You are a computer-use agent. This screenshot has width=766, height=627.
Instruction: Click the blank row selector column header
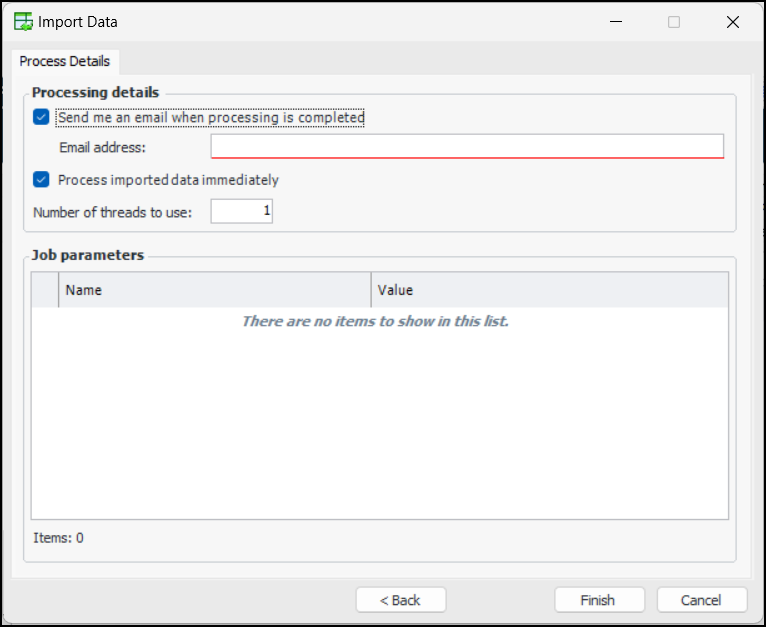[x=45, y=290]
